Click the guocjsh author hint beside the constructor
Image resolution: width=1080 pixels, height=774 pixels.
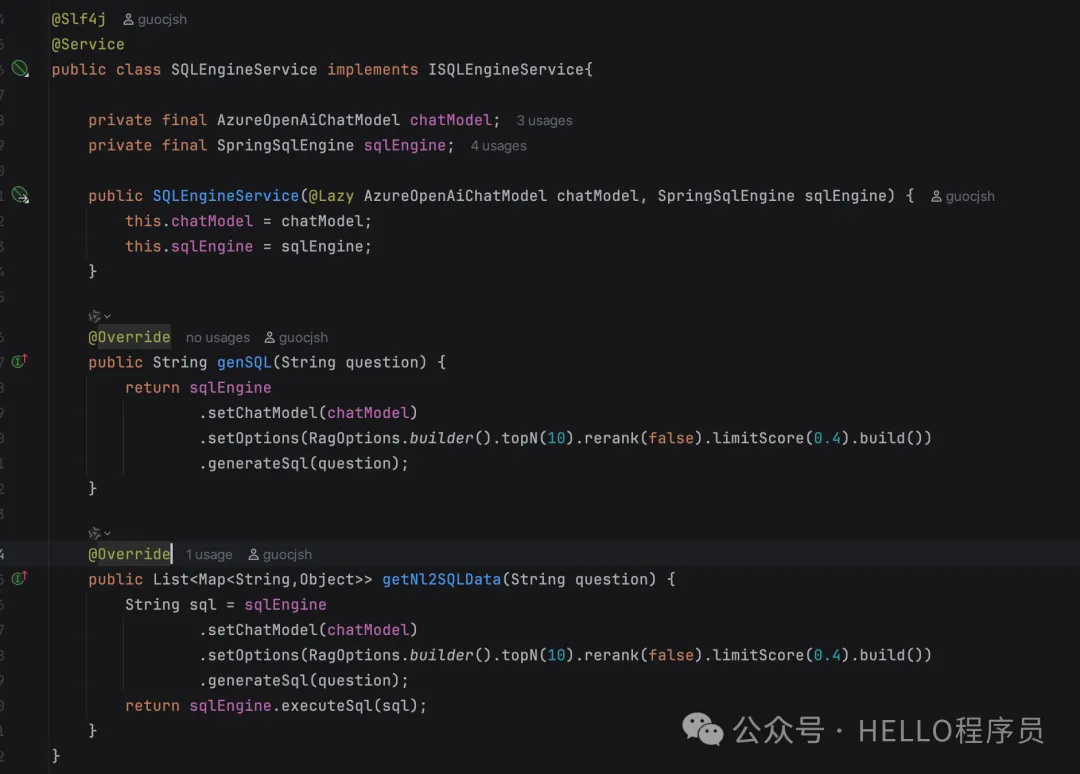tap(962, 196)
